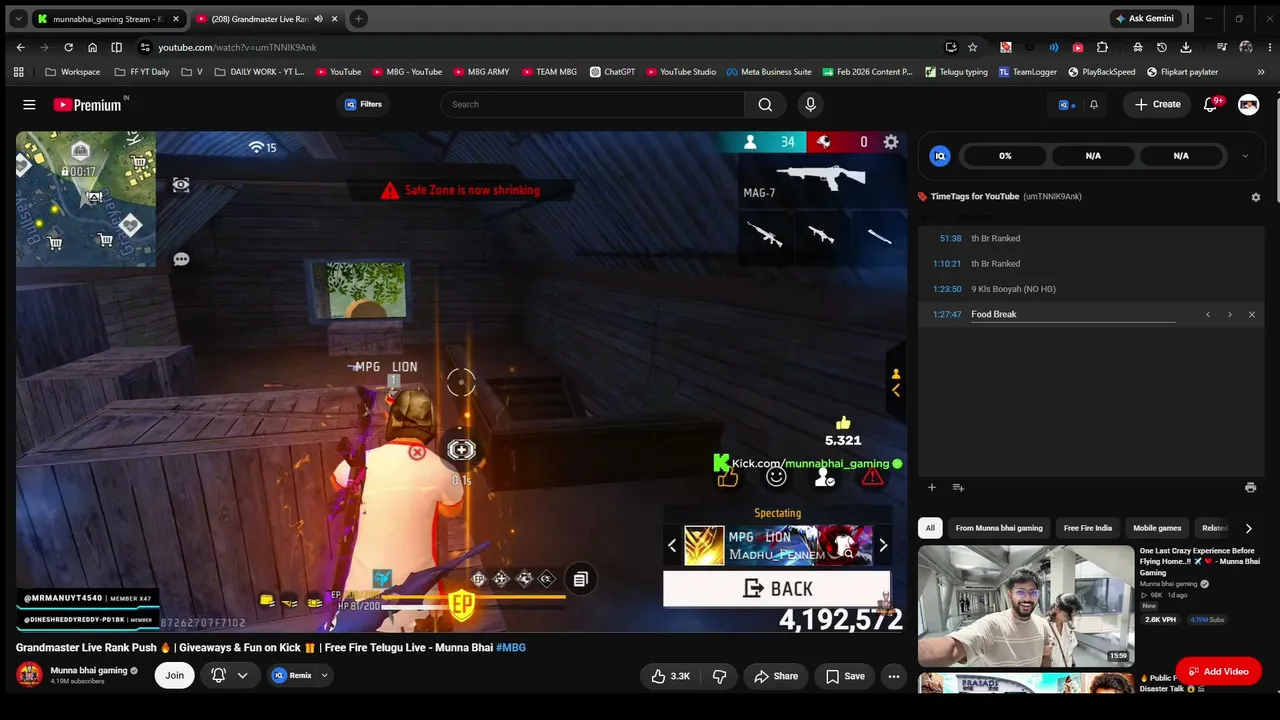The height and width of the screenshot is (720, 1280).
Task: Open a new browser tab
Action: 358,19
